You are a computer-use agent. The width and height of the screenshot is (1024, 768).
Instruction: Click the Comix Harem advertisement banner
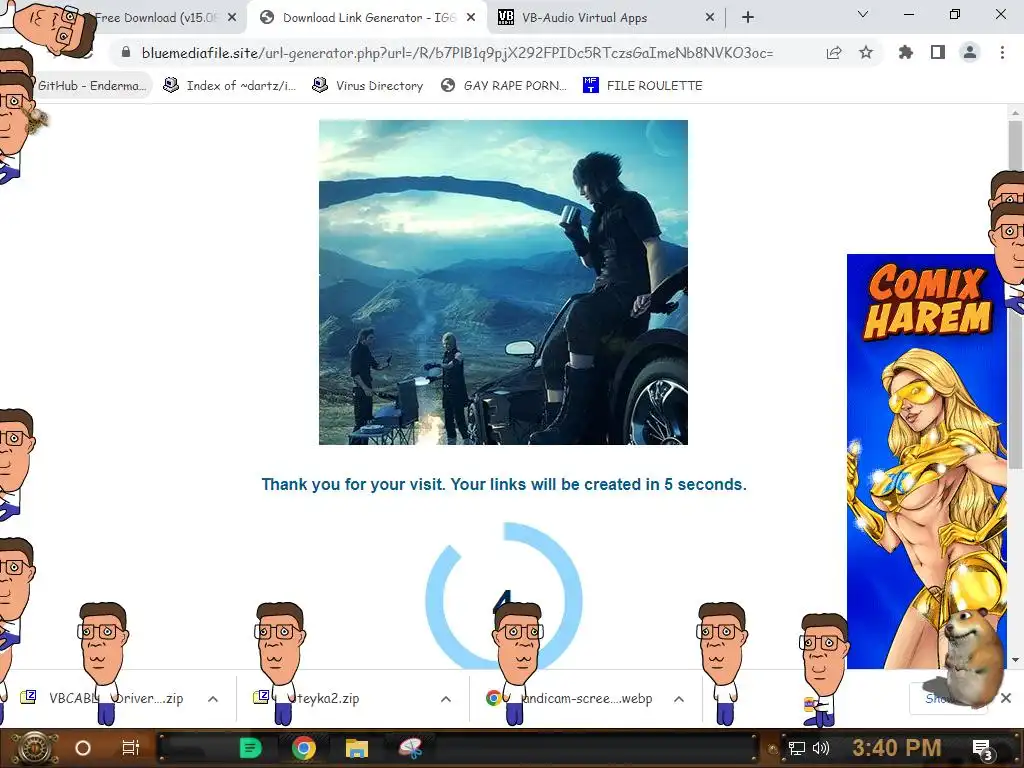pos(927,461)
